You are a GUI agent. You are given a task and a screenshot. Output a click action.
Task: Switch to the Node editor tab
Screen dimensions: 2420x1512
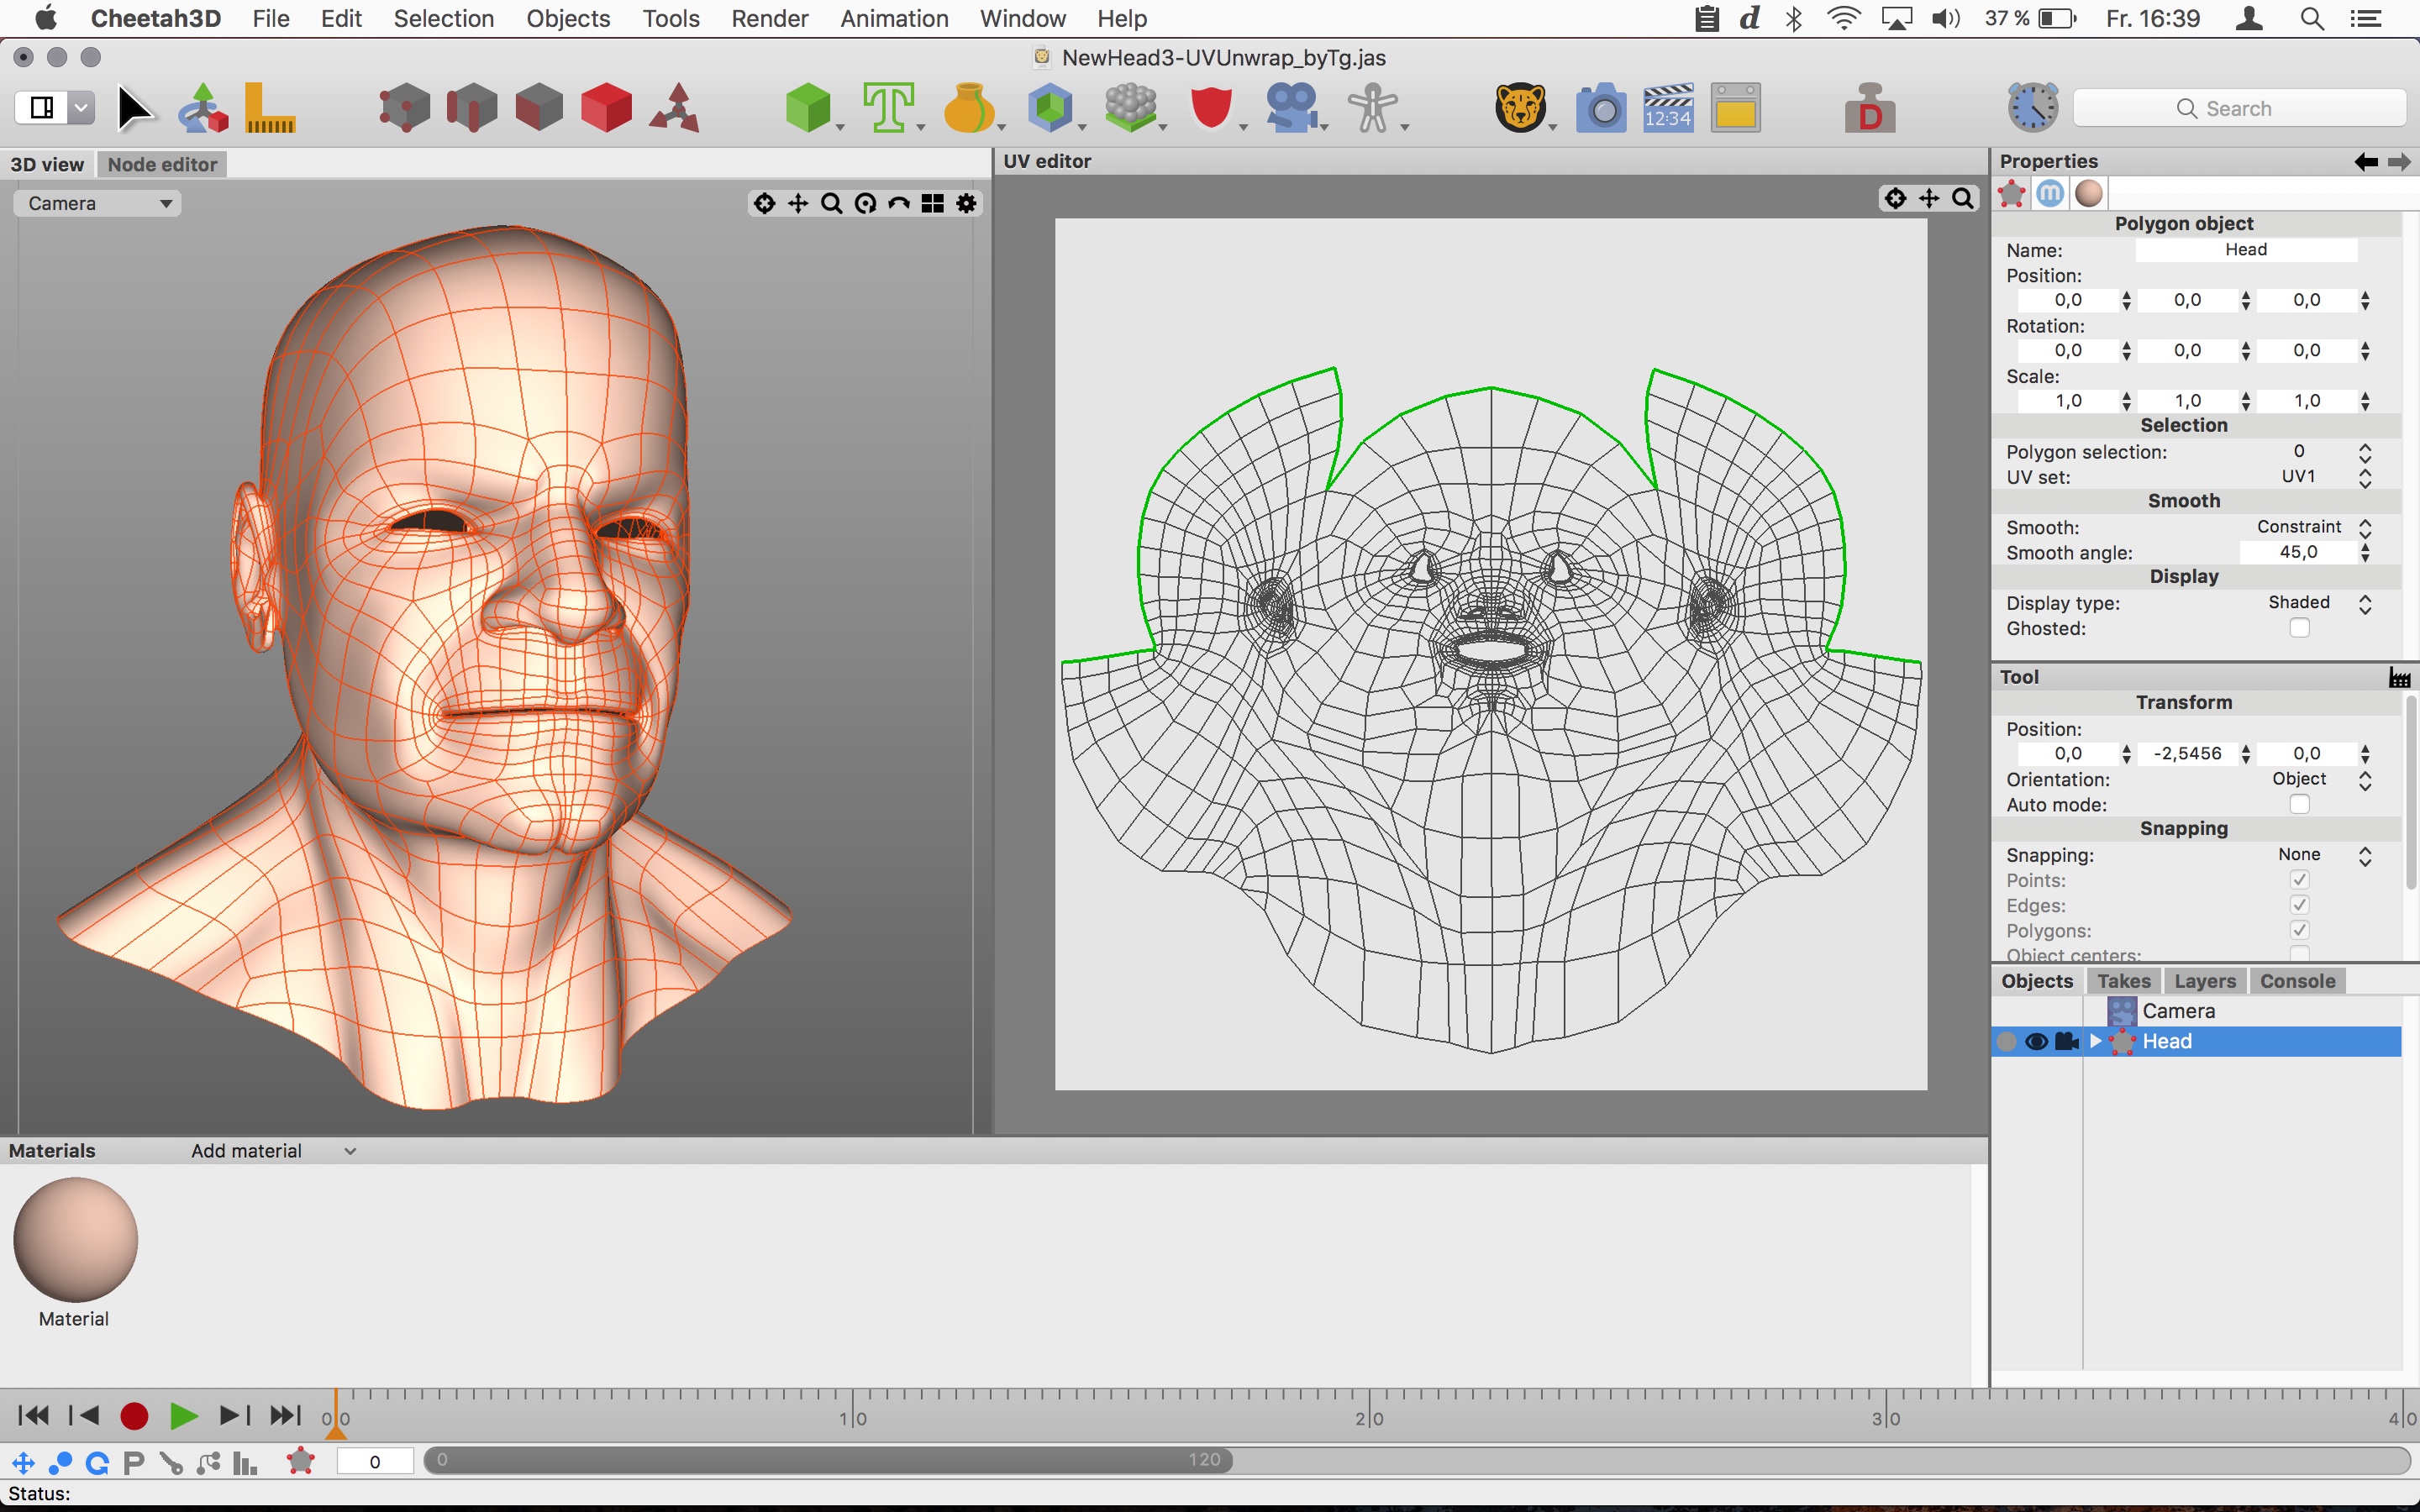[x=162, y=164]
